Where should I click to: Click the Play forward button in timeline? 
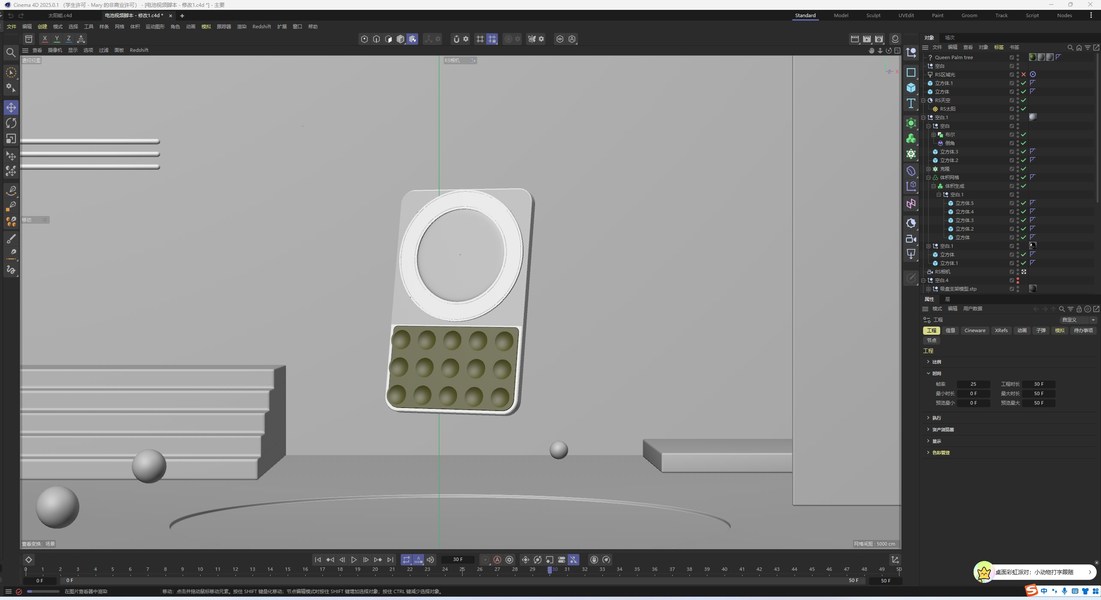tap(354, 560)
